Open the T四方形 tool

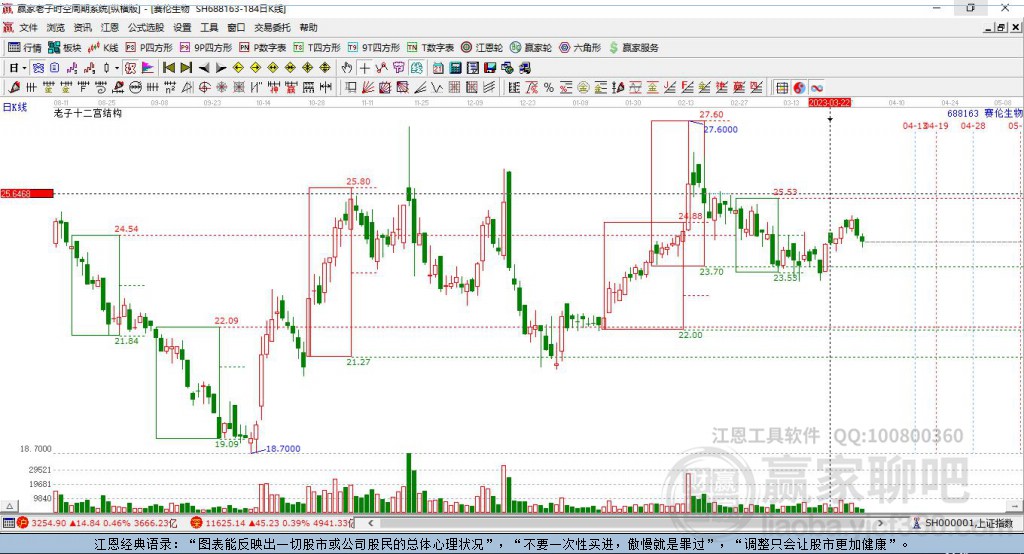[317, 48]
